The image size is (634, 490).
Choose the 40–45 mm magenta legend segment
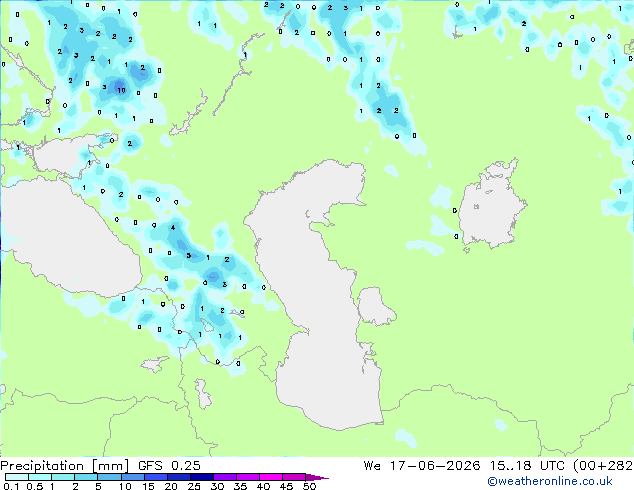point(271,477)
